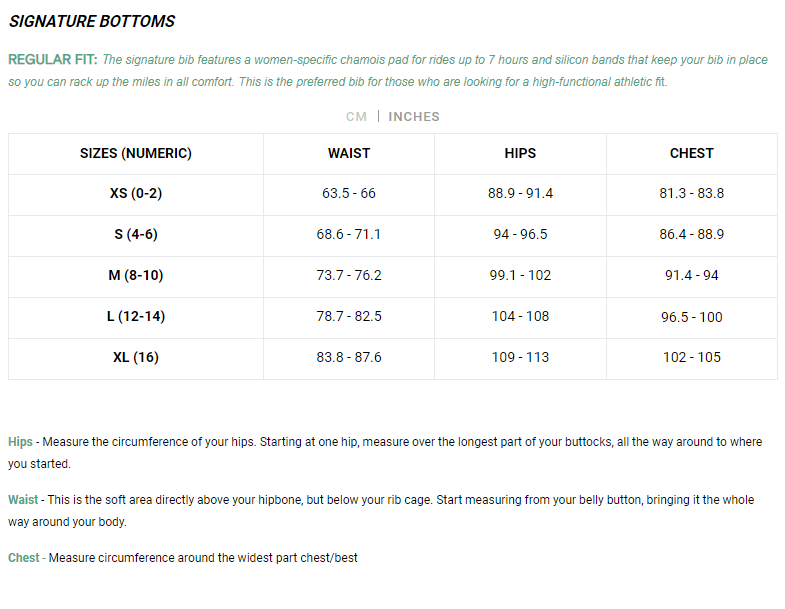Click the Waist measurement guide label
Viewport: 785px width, 609px height.
(x=23, y=500)
